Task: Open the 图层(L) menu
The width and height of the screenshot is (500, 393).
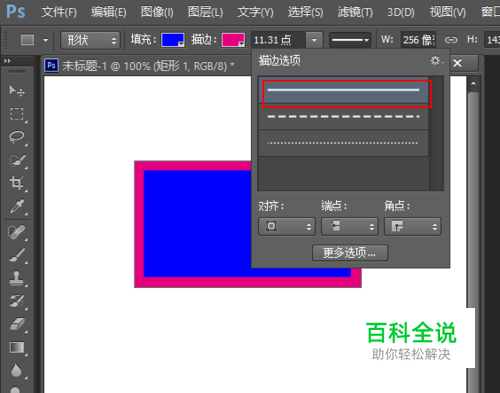Action: (205, 12)
